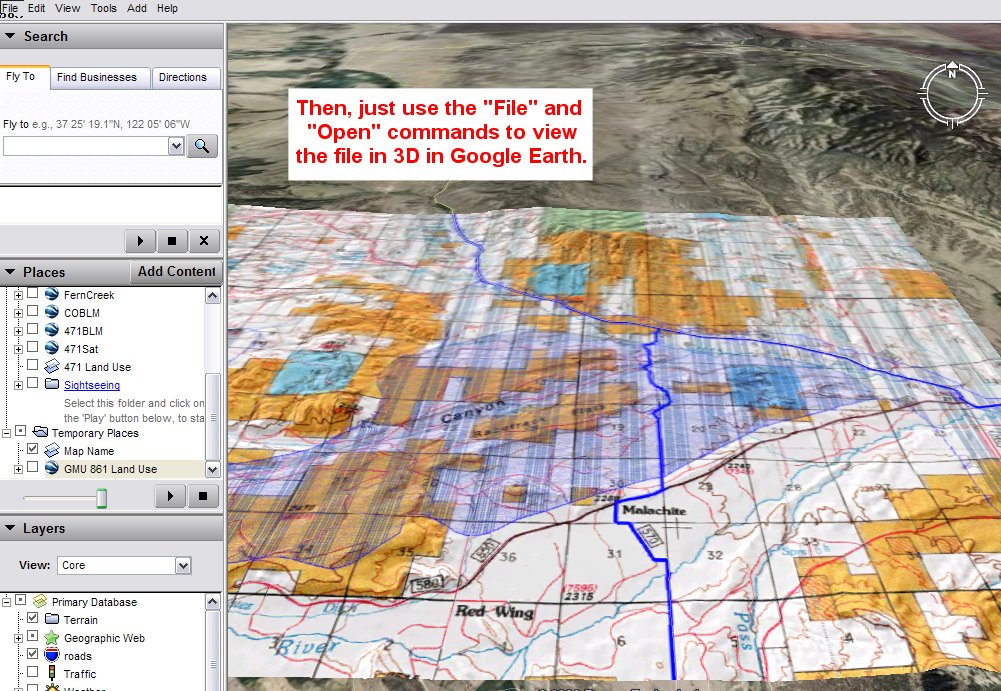Click the 471Sat globe icon
This screenshot has height=691, width=1001.
[x=52, y=348]
